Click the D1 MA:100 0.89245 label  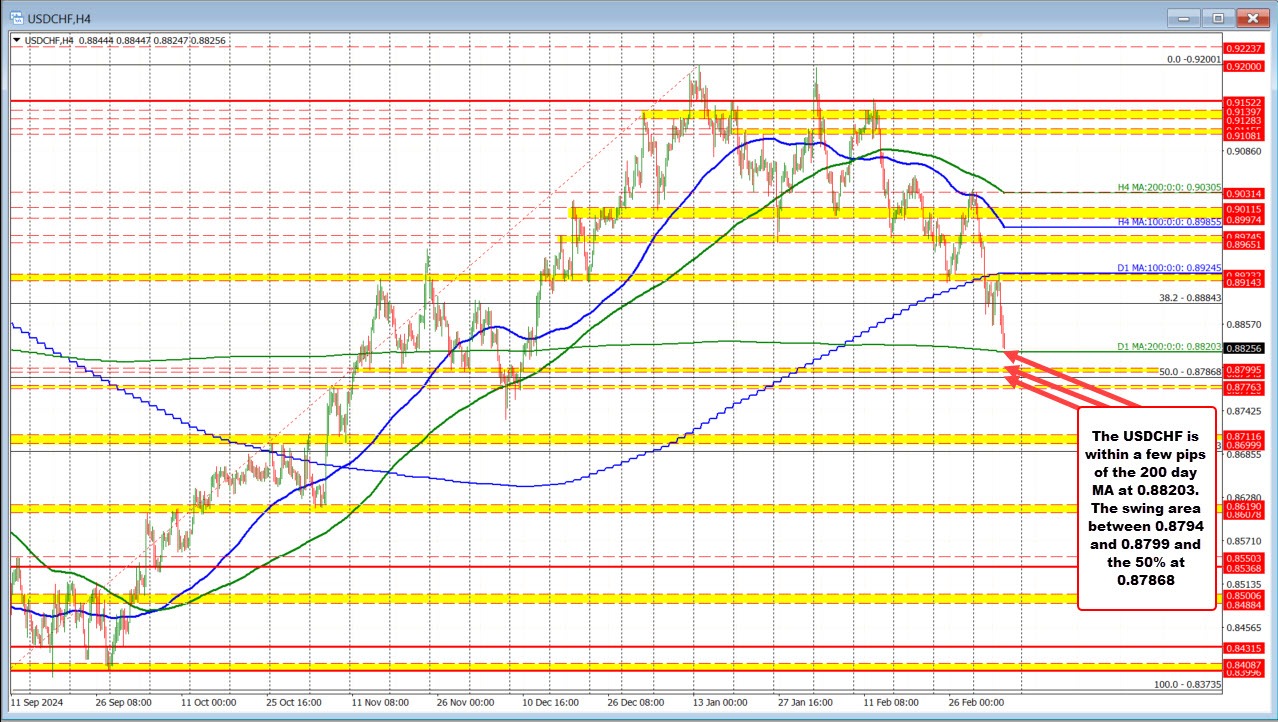[1168, 268]
